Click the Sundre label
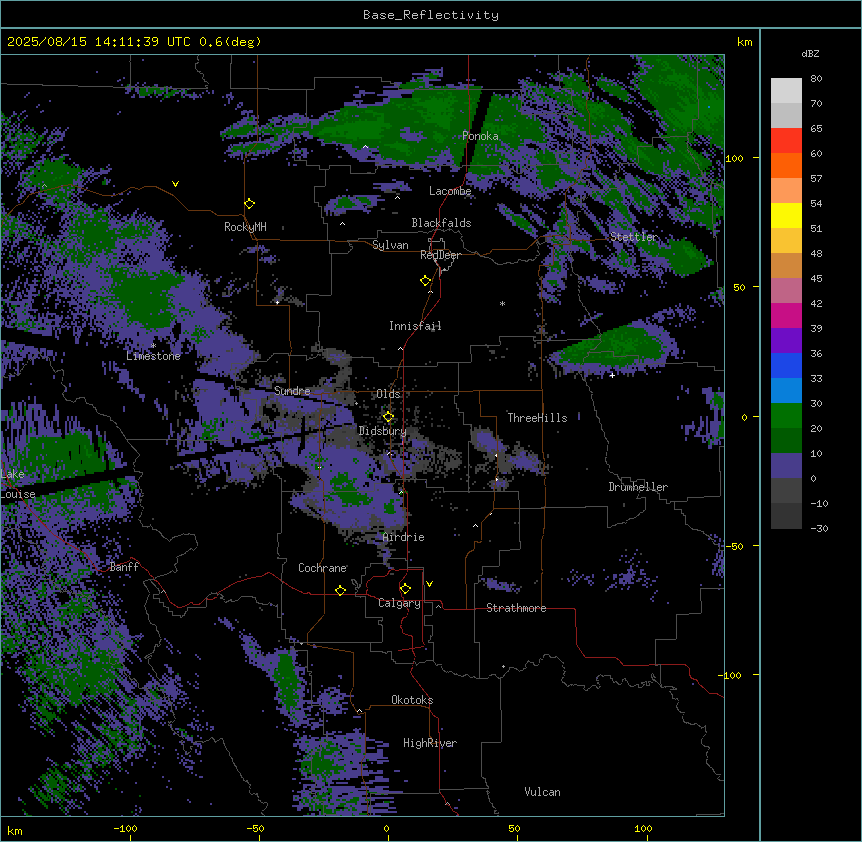Image resolution: width=862 pixels, height=842 pixels. (x=292, y=391)
